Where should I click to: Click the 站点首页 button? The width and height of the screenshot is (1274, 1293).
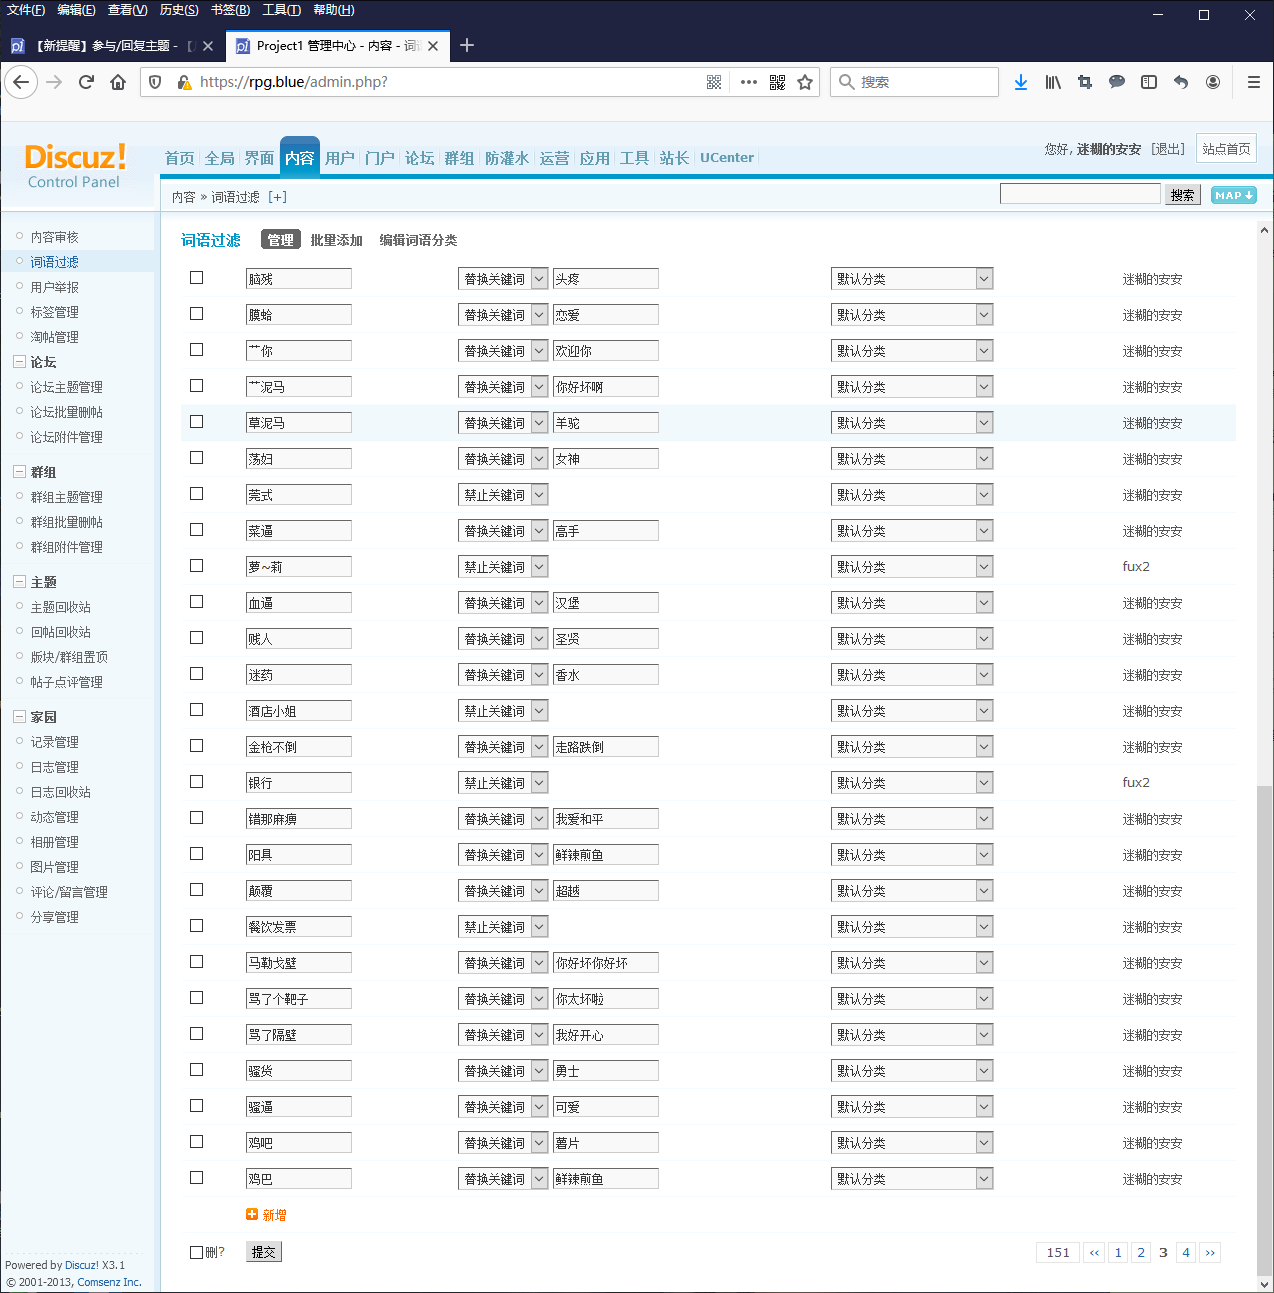[x=1226, y=149]
